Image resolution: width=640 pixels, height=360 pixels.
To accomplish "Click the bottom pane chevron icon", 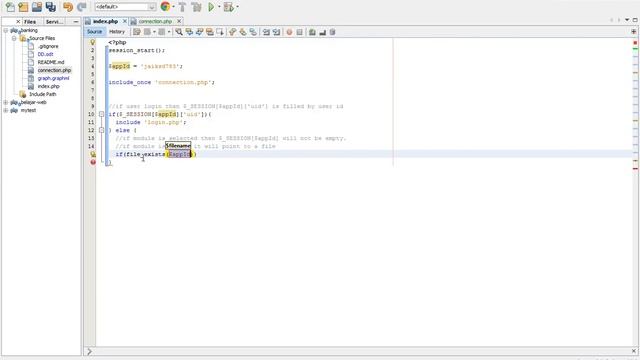I will click(x=89, y=351).
